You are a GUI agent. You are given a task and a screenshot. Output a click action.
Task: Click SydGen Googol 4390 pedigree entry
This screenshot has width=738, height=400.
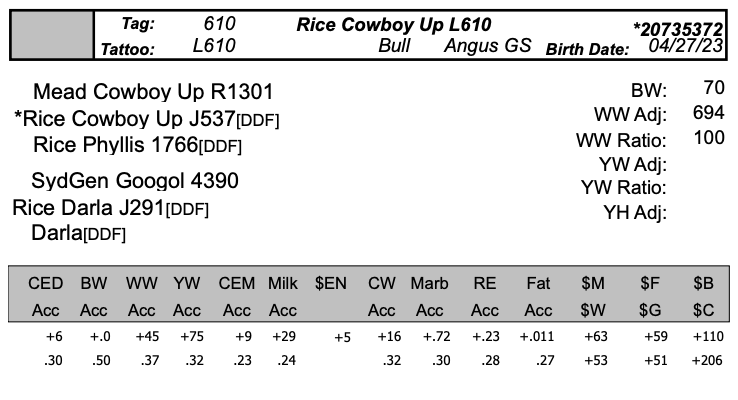point(135,181)
